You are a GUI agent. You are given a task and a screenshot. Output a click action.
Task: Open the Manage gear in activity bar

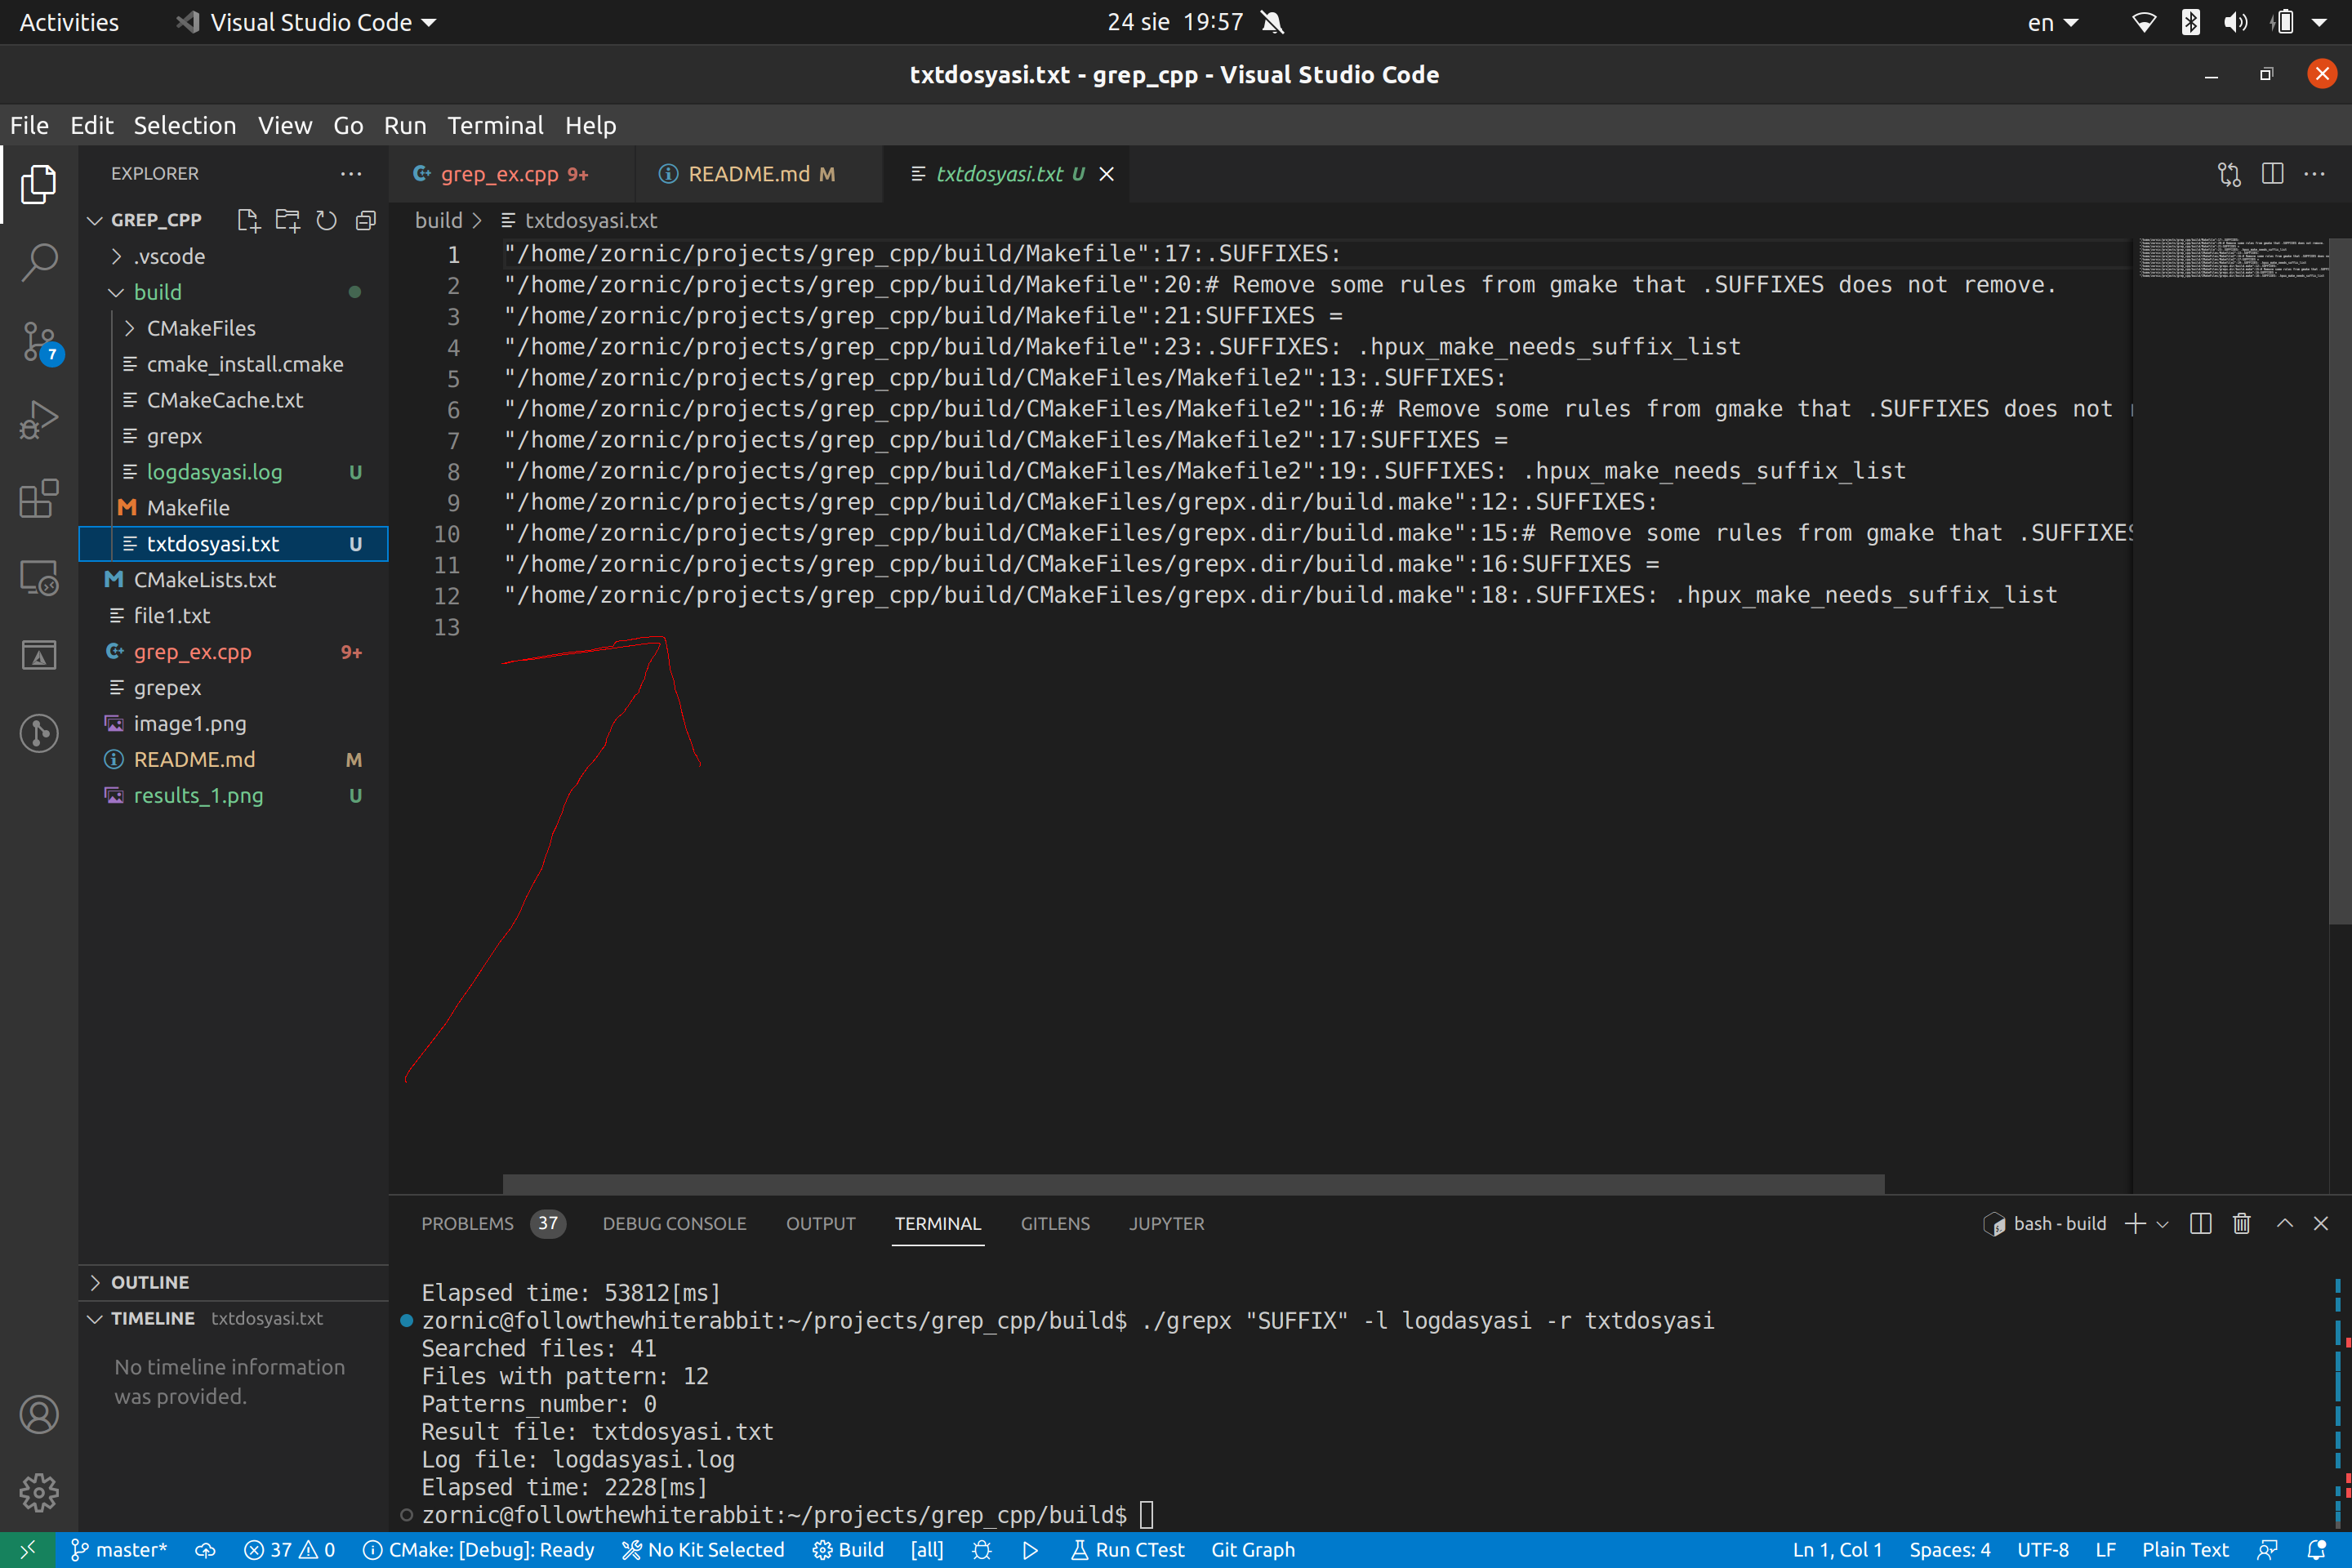39,1492
